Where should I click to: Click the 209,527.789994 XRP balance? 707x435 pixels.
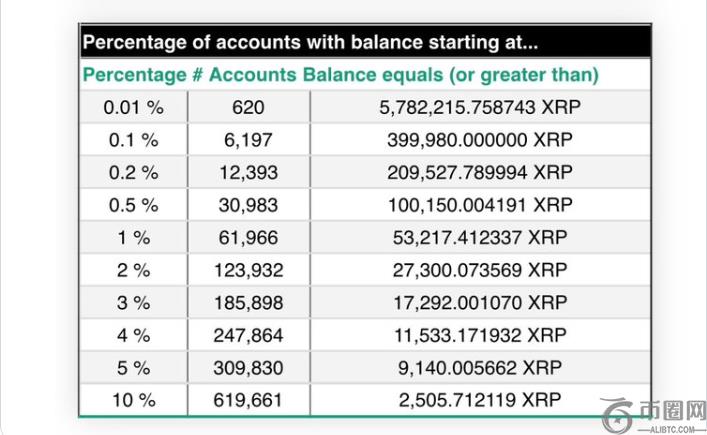click(480, 172)
